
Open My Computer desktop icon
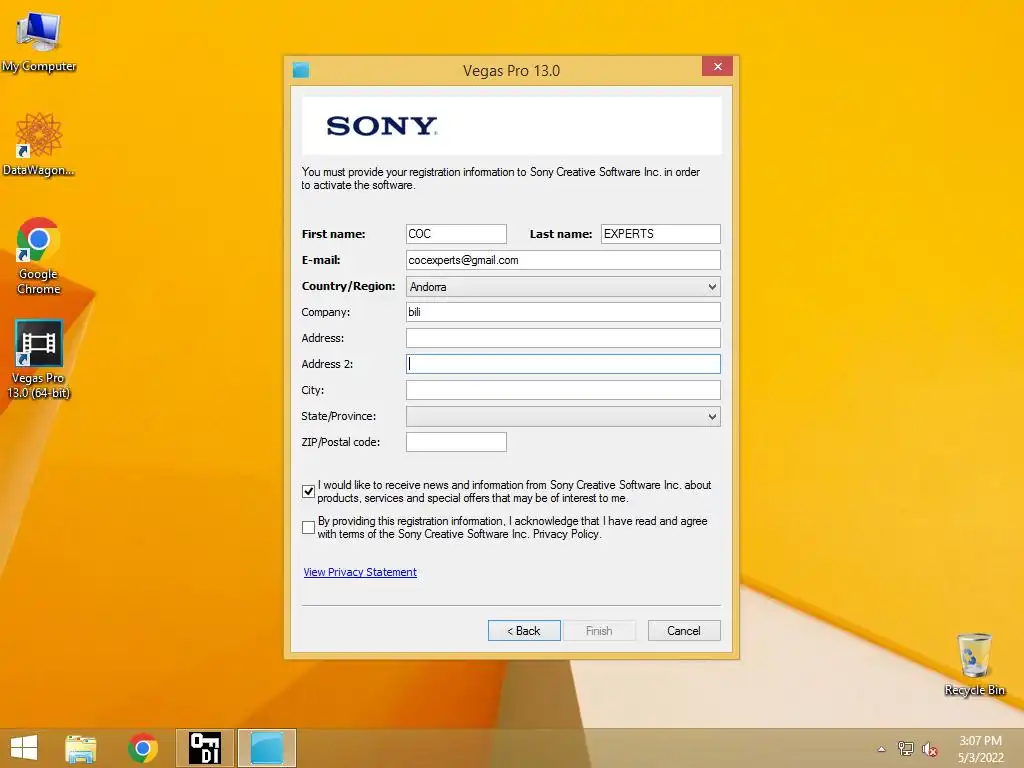(39, 42)
